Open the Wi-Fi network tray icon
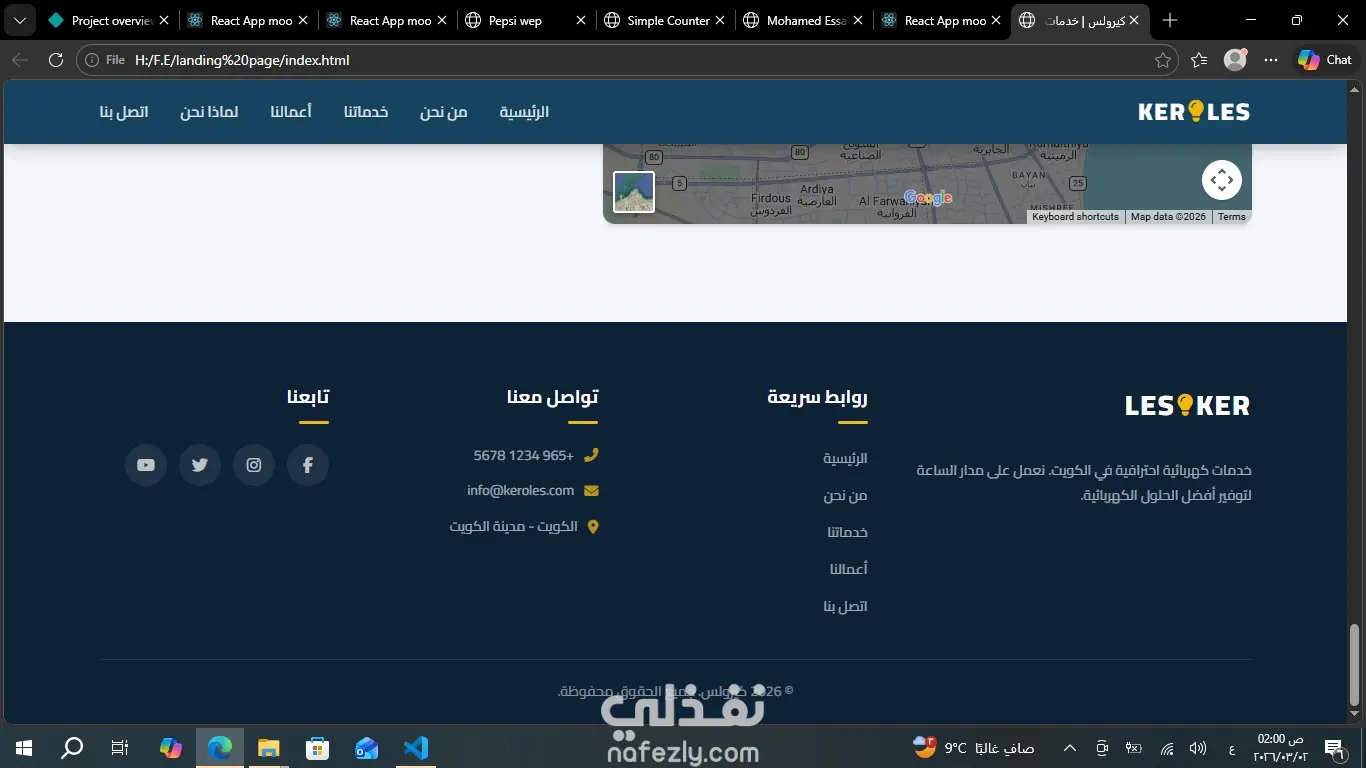Viewport: 1366px width, 768px height. (x=1166, y=748)
